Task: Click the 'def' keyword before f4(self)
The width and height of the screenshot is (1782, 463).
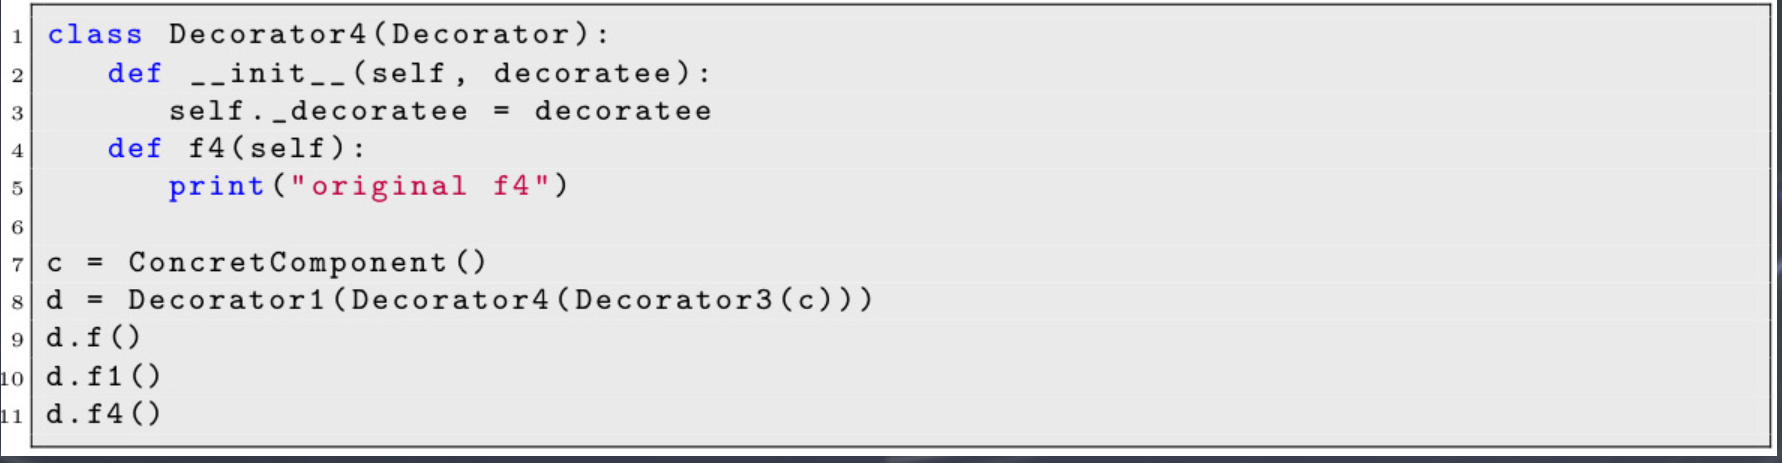Action: (134, 149)
